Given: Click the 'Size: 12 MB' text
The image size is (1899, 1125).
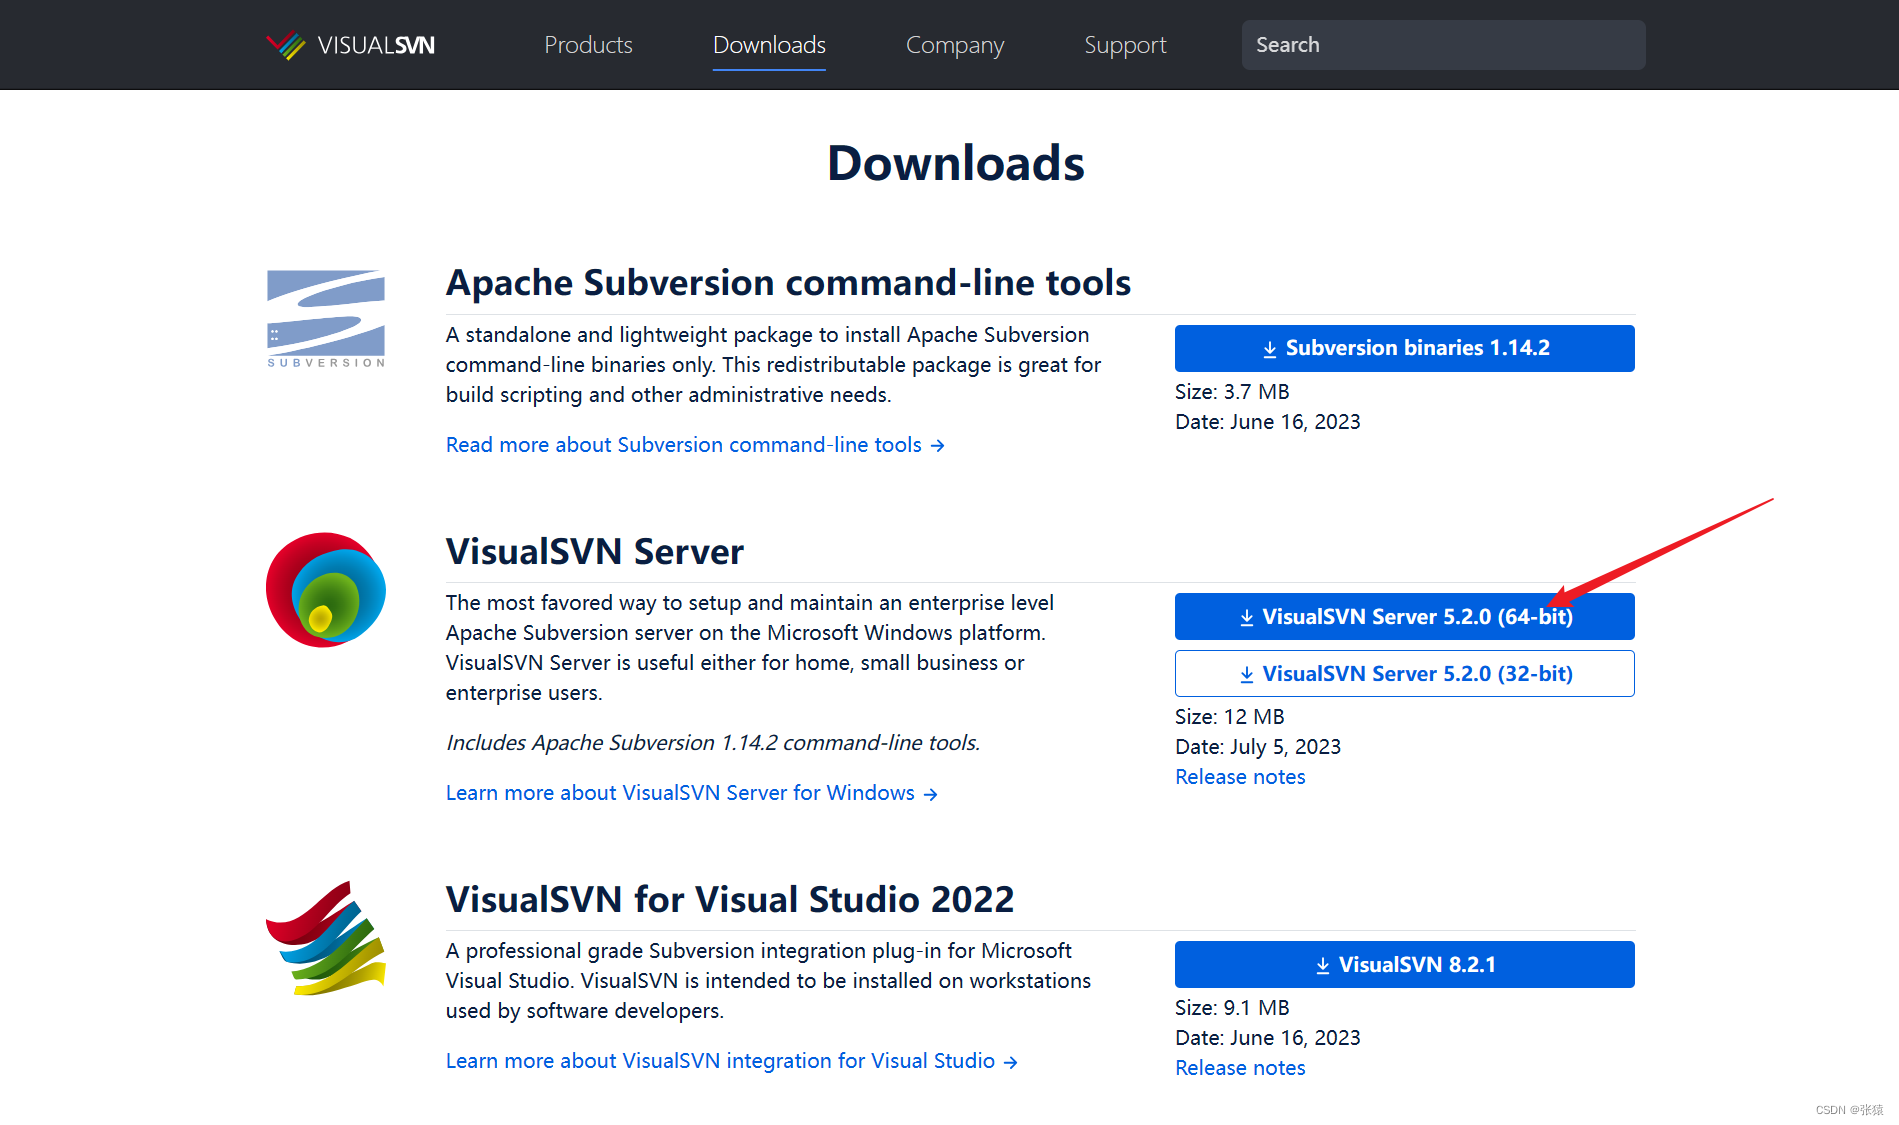Looking at the screenshot, I should pyautogui.click(x=1230, y=717).
